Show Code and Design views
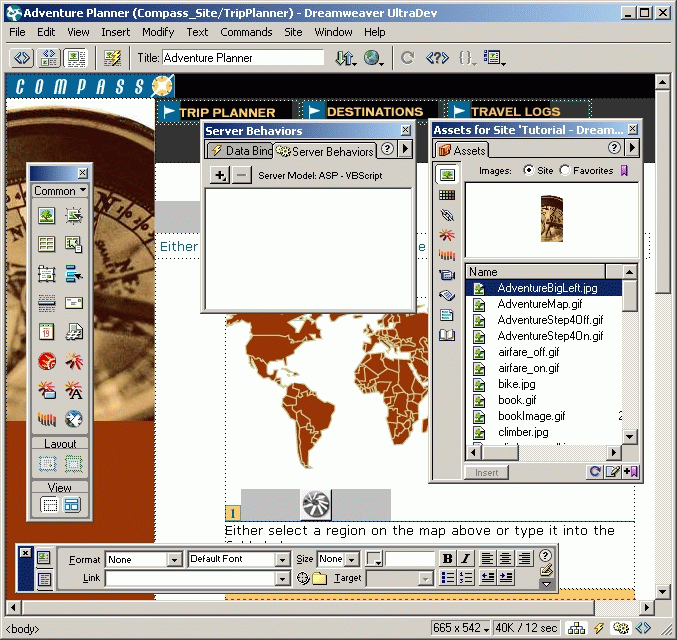 coord(49,58)
